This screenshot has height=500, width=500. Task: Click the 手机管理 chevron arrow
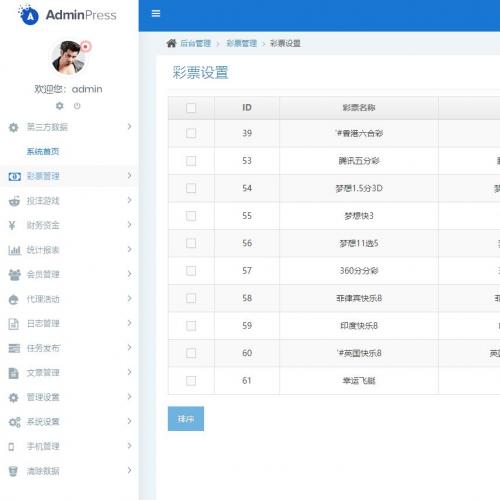[130, 446]
